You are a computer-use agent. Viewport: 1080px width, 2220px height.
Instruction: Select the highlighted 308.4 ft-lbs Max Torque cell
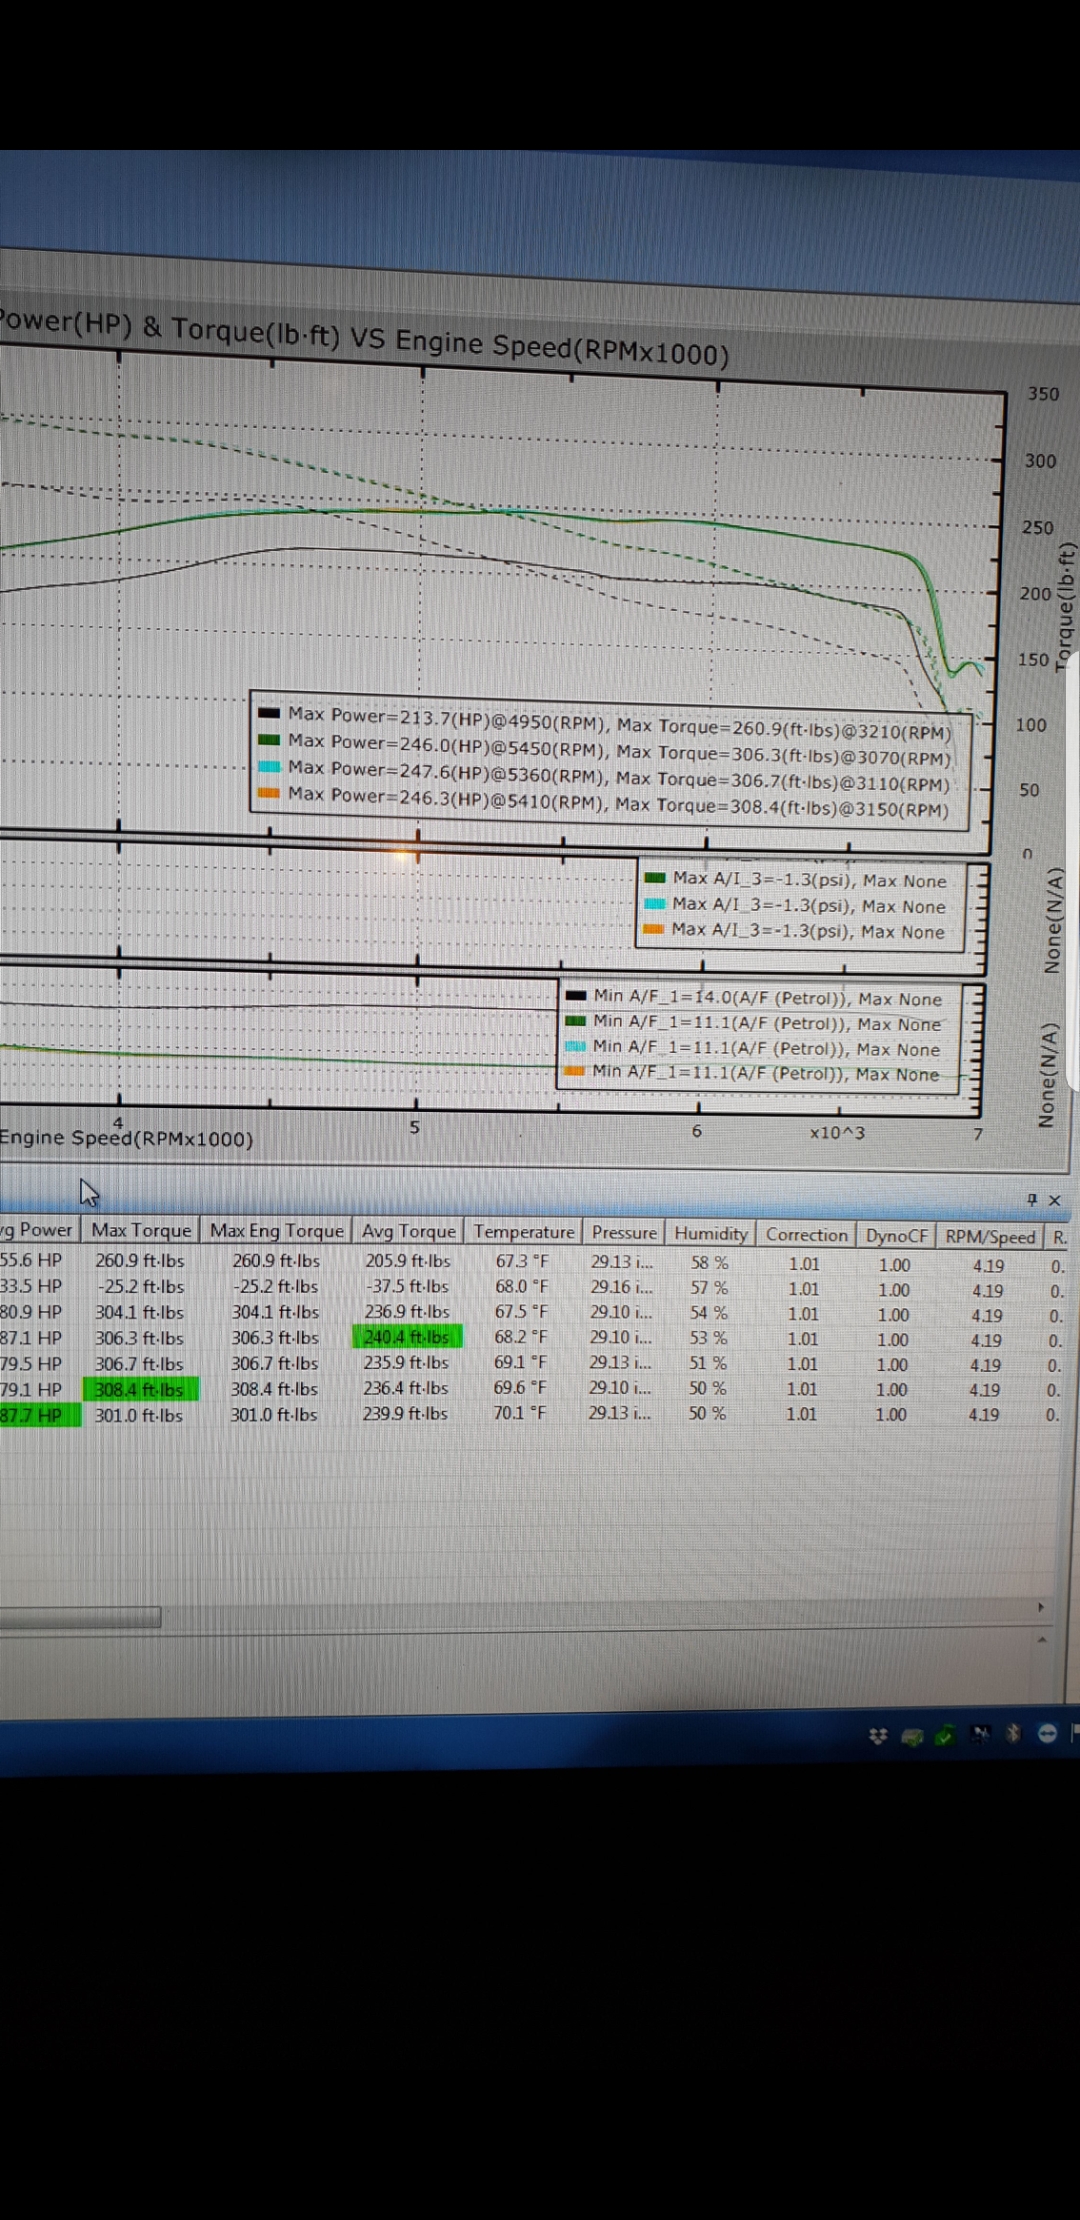click(x=140, y=1389)
